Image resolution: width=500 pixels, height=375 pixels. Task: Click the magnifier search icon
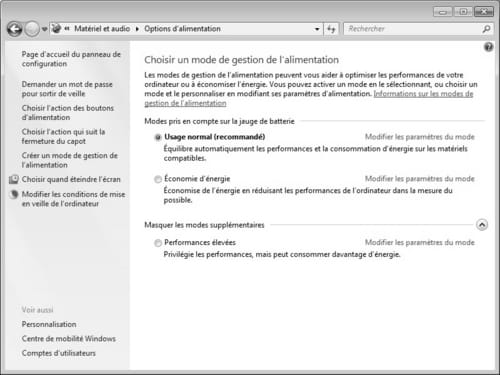pos(486,29)
